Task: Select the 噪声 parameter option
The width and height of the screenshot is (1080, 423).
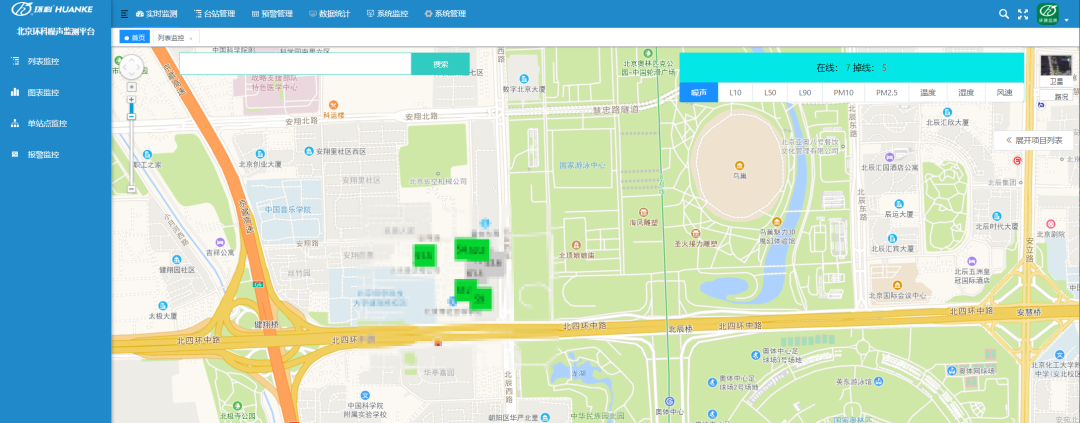Action: [697, 92]
